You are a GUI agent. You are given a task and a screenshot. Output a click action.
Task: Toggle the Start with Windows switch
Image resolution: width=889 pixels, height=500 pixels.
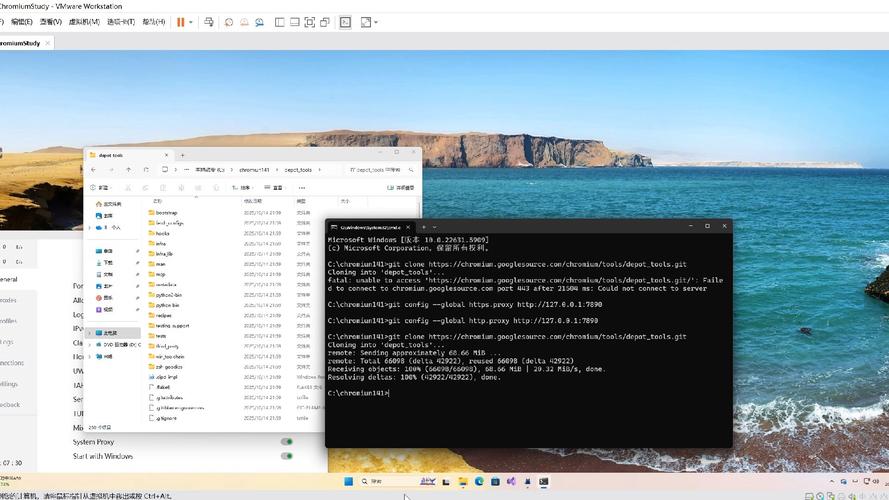point(287,456)
